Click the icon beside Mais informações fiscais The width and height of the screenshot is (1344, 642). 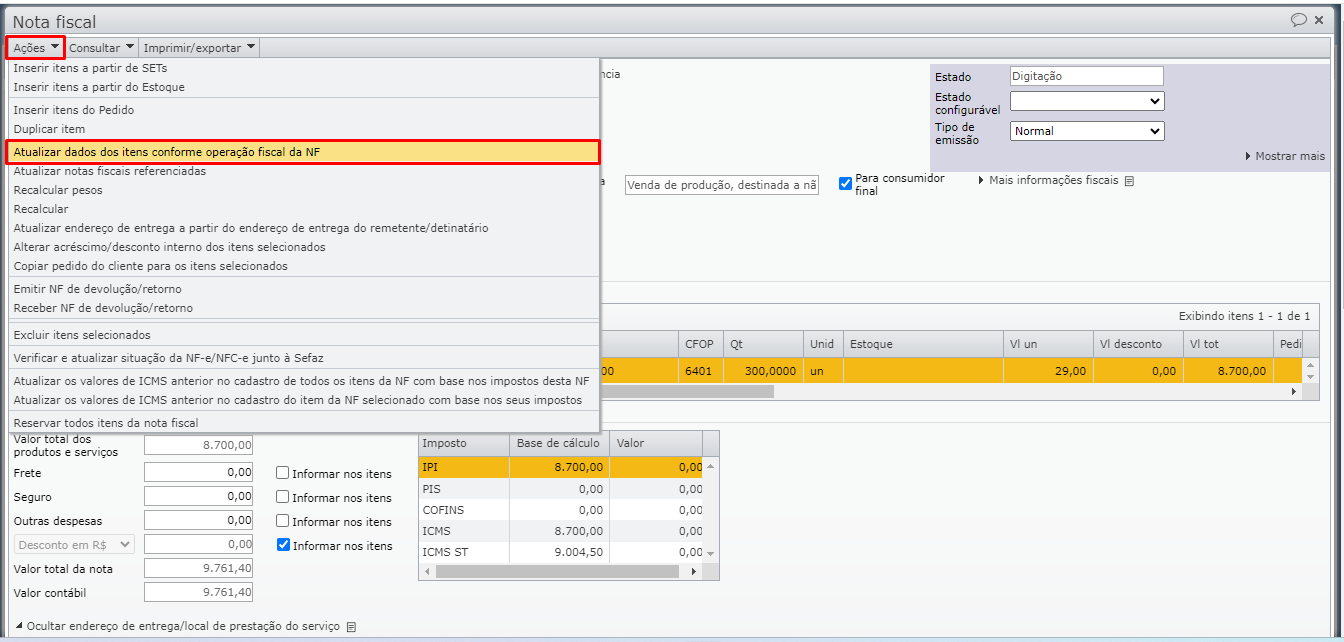[1129, 181]
